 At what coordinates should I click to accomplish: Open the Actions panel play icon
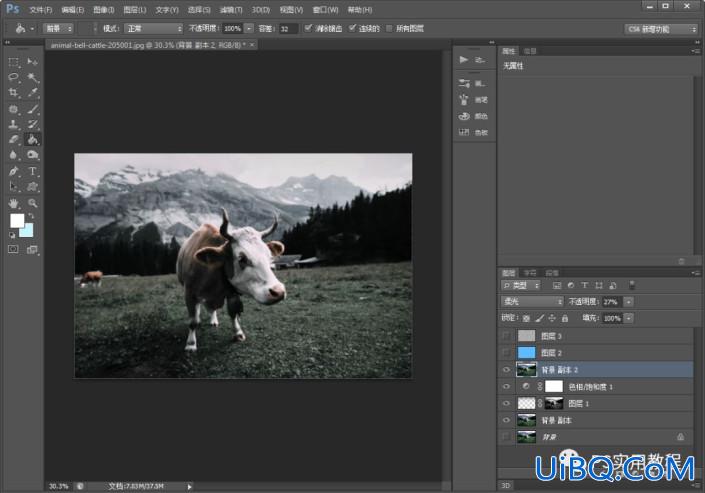click(464, 59)
